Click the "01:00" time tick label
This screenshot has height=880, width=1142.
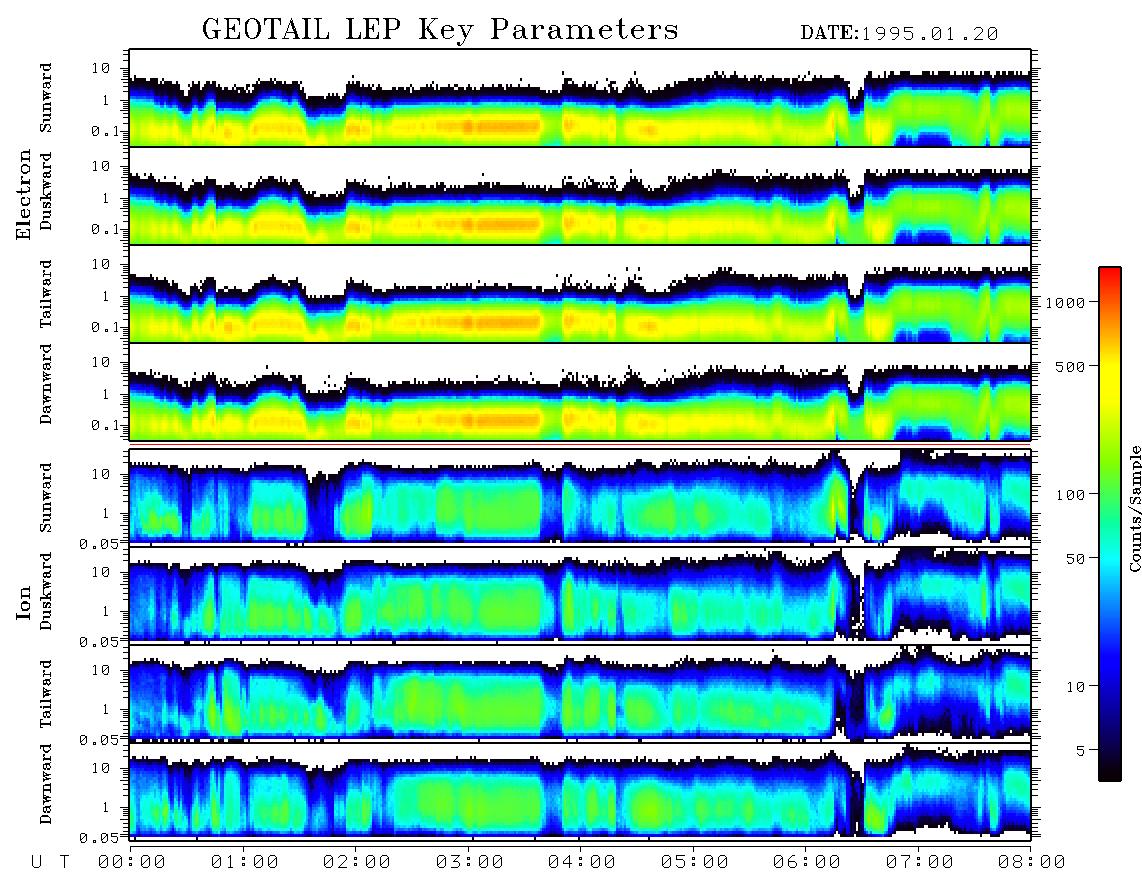[x=245, y=863]
